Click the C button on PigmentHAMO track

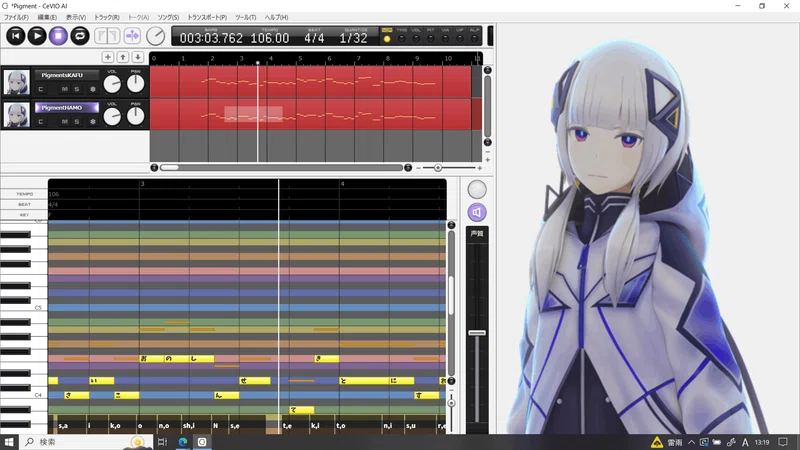click(x=41, y=121)
